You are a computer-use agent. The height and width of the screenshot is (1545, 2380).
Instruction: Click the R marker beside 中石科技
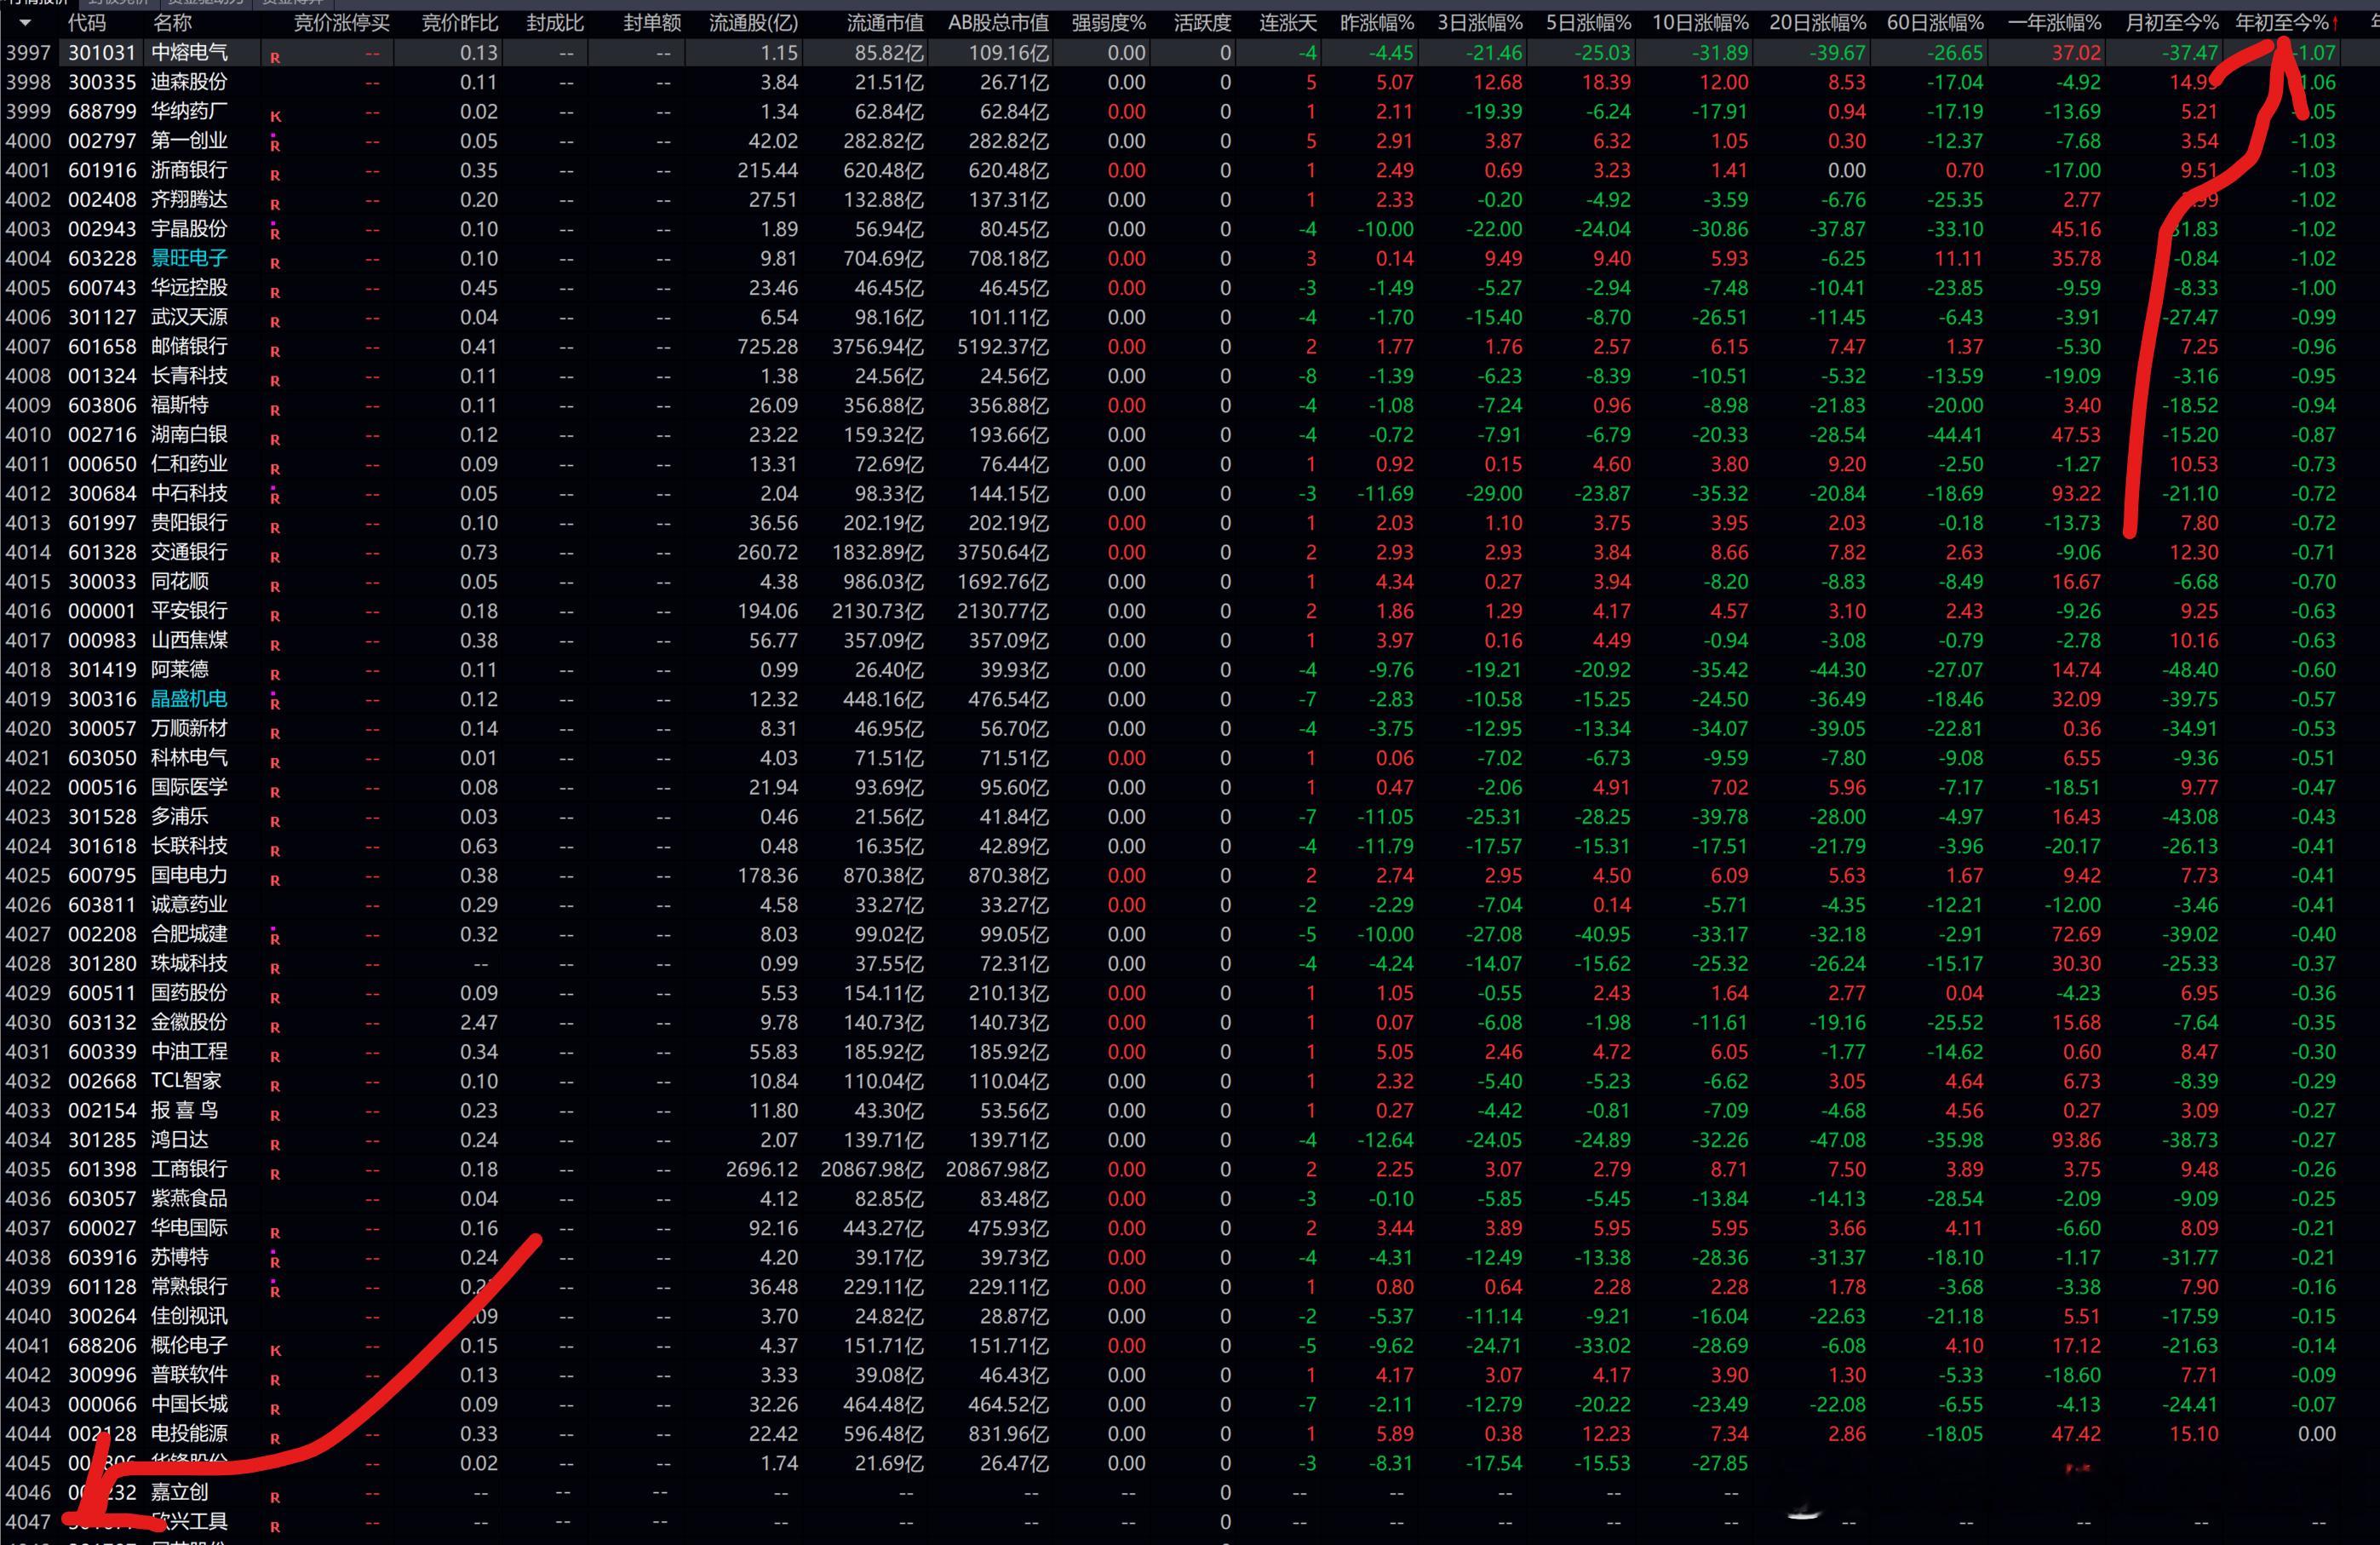click(x=275, y=496)
